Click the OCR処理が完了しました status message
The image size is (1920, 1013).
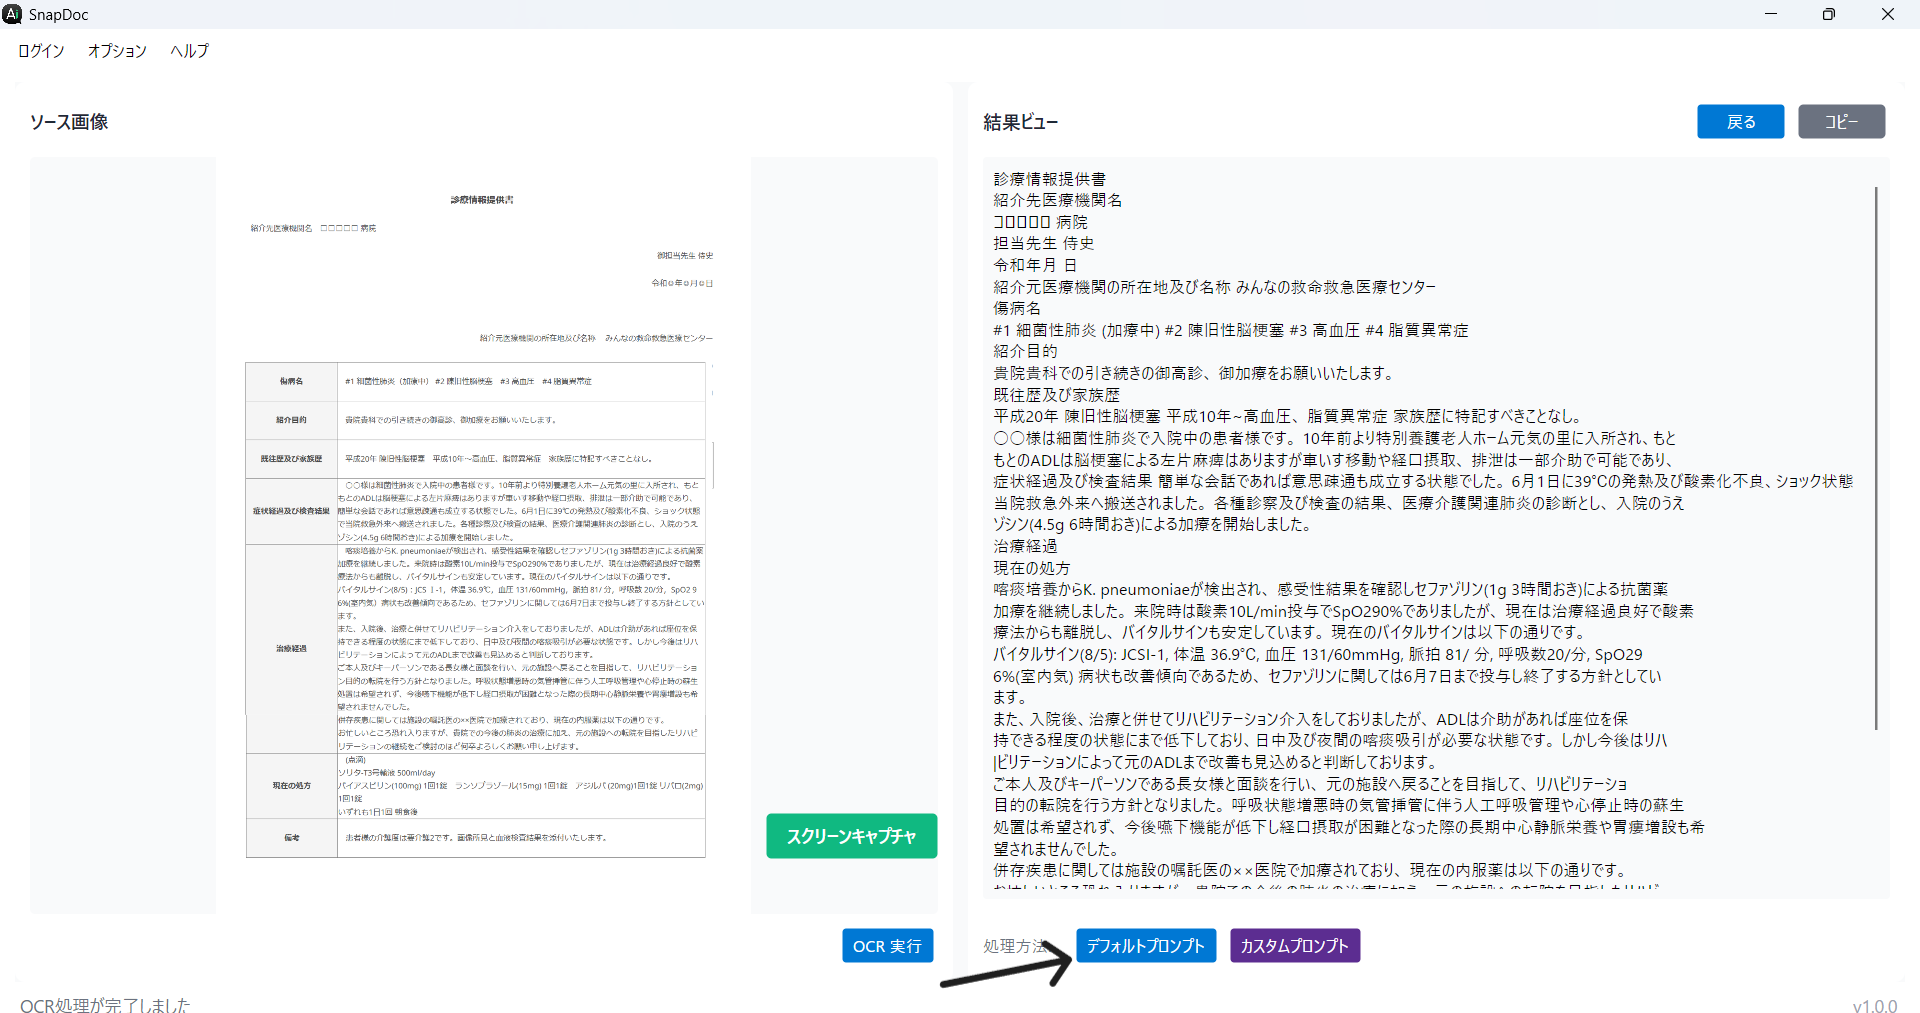click(105, 1005)
